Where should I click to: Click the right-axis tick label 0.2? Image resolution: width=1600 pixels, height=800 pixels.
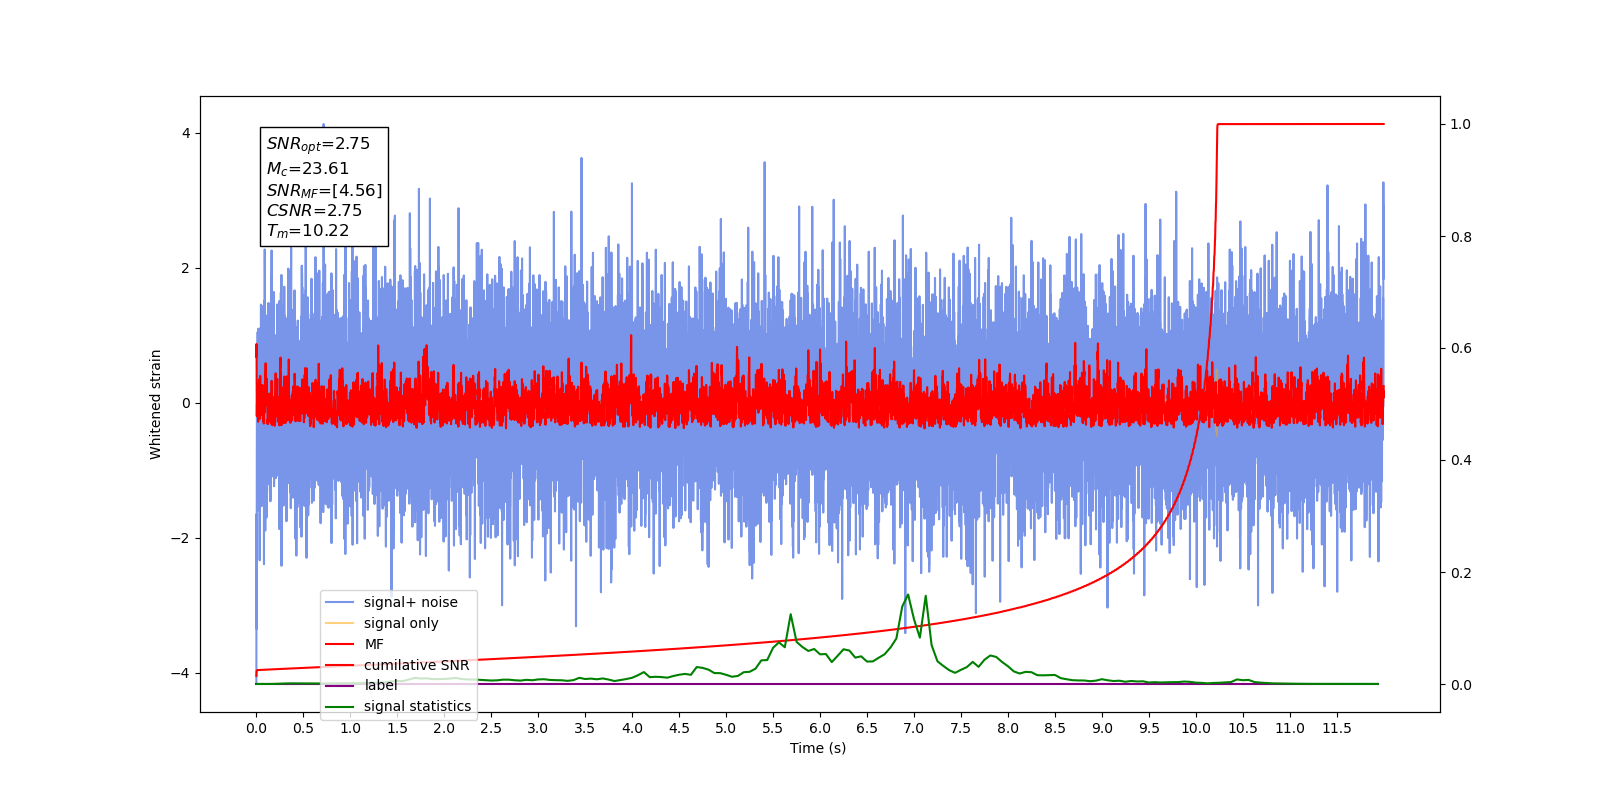coord(1461,573)
